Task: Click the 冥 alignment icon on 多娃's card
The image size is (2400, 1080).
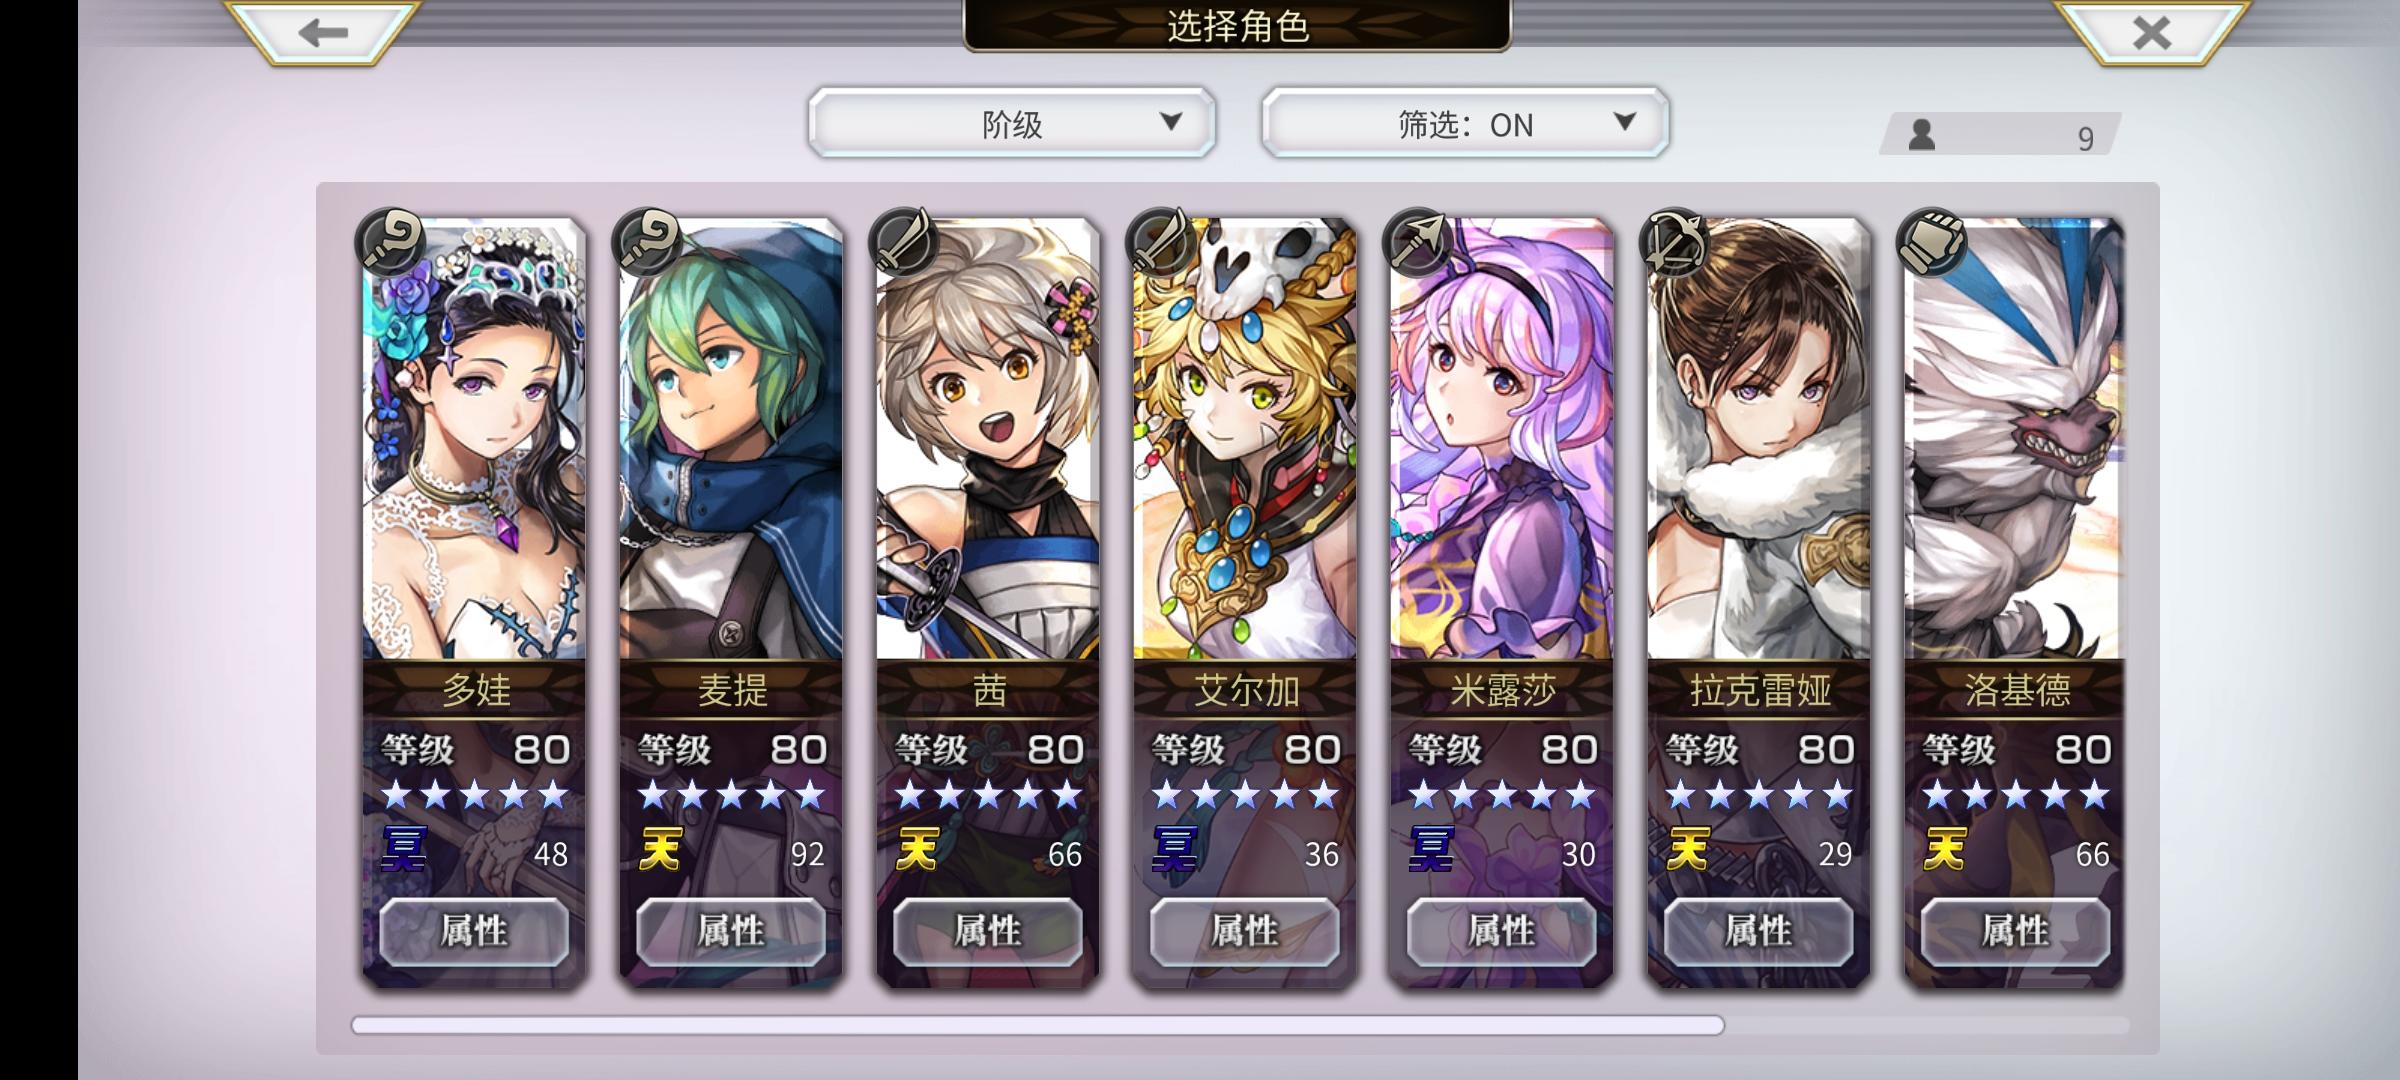Action: (404, 850)
